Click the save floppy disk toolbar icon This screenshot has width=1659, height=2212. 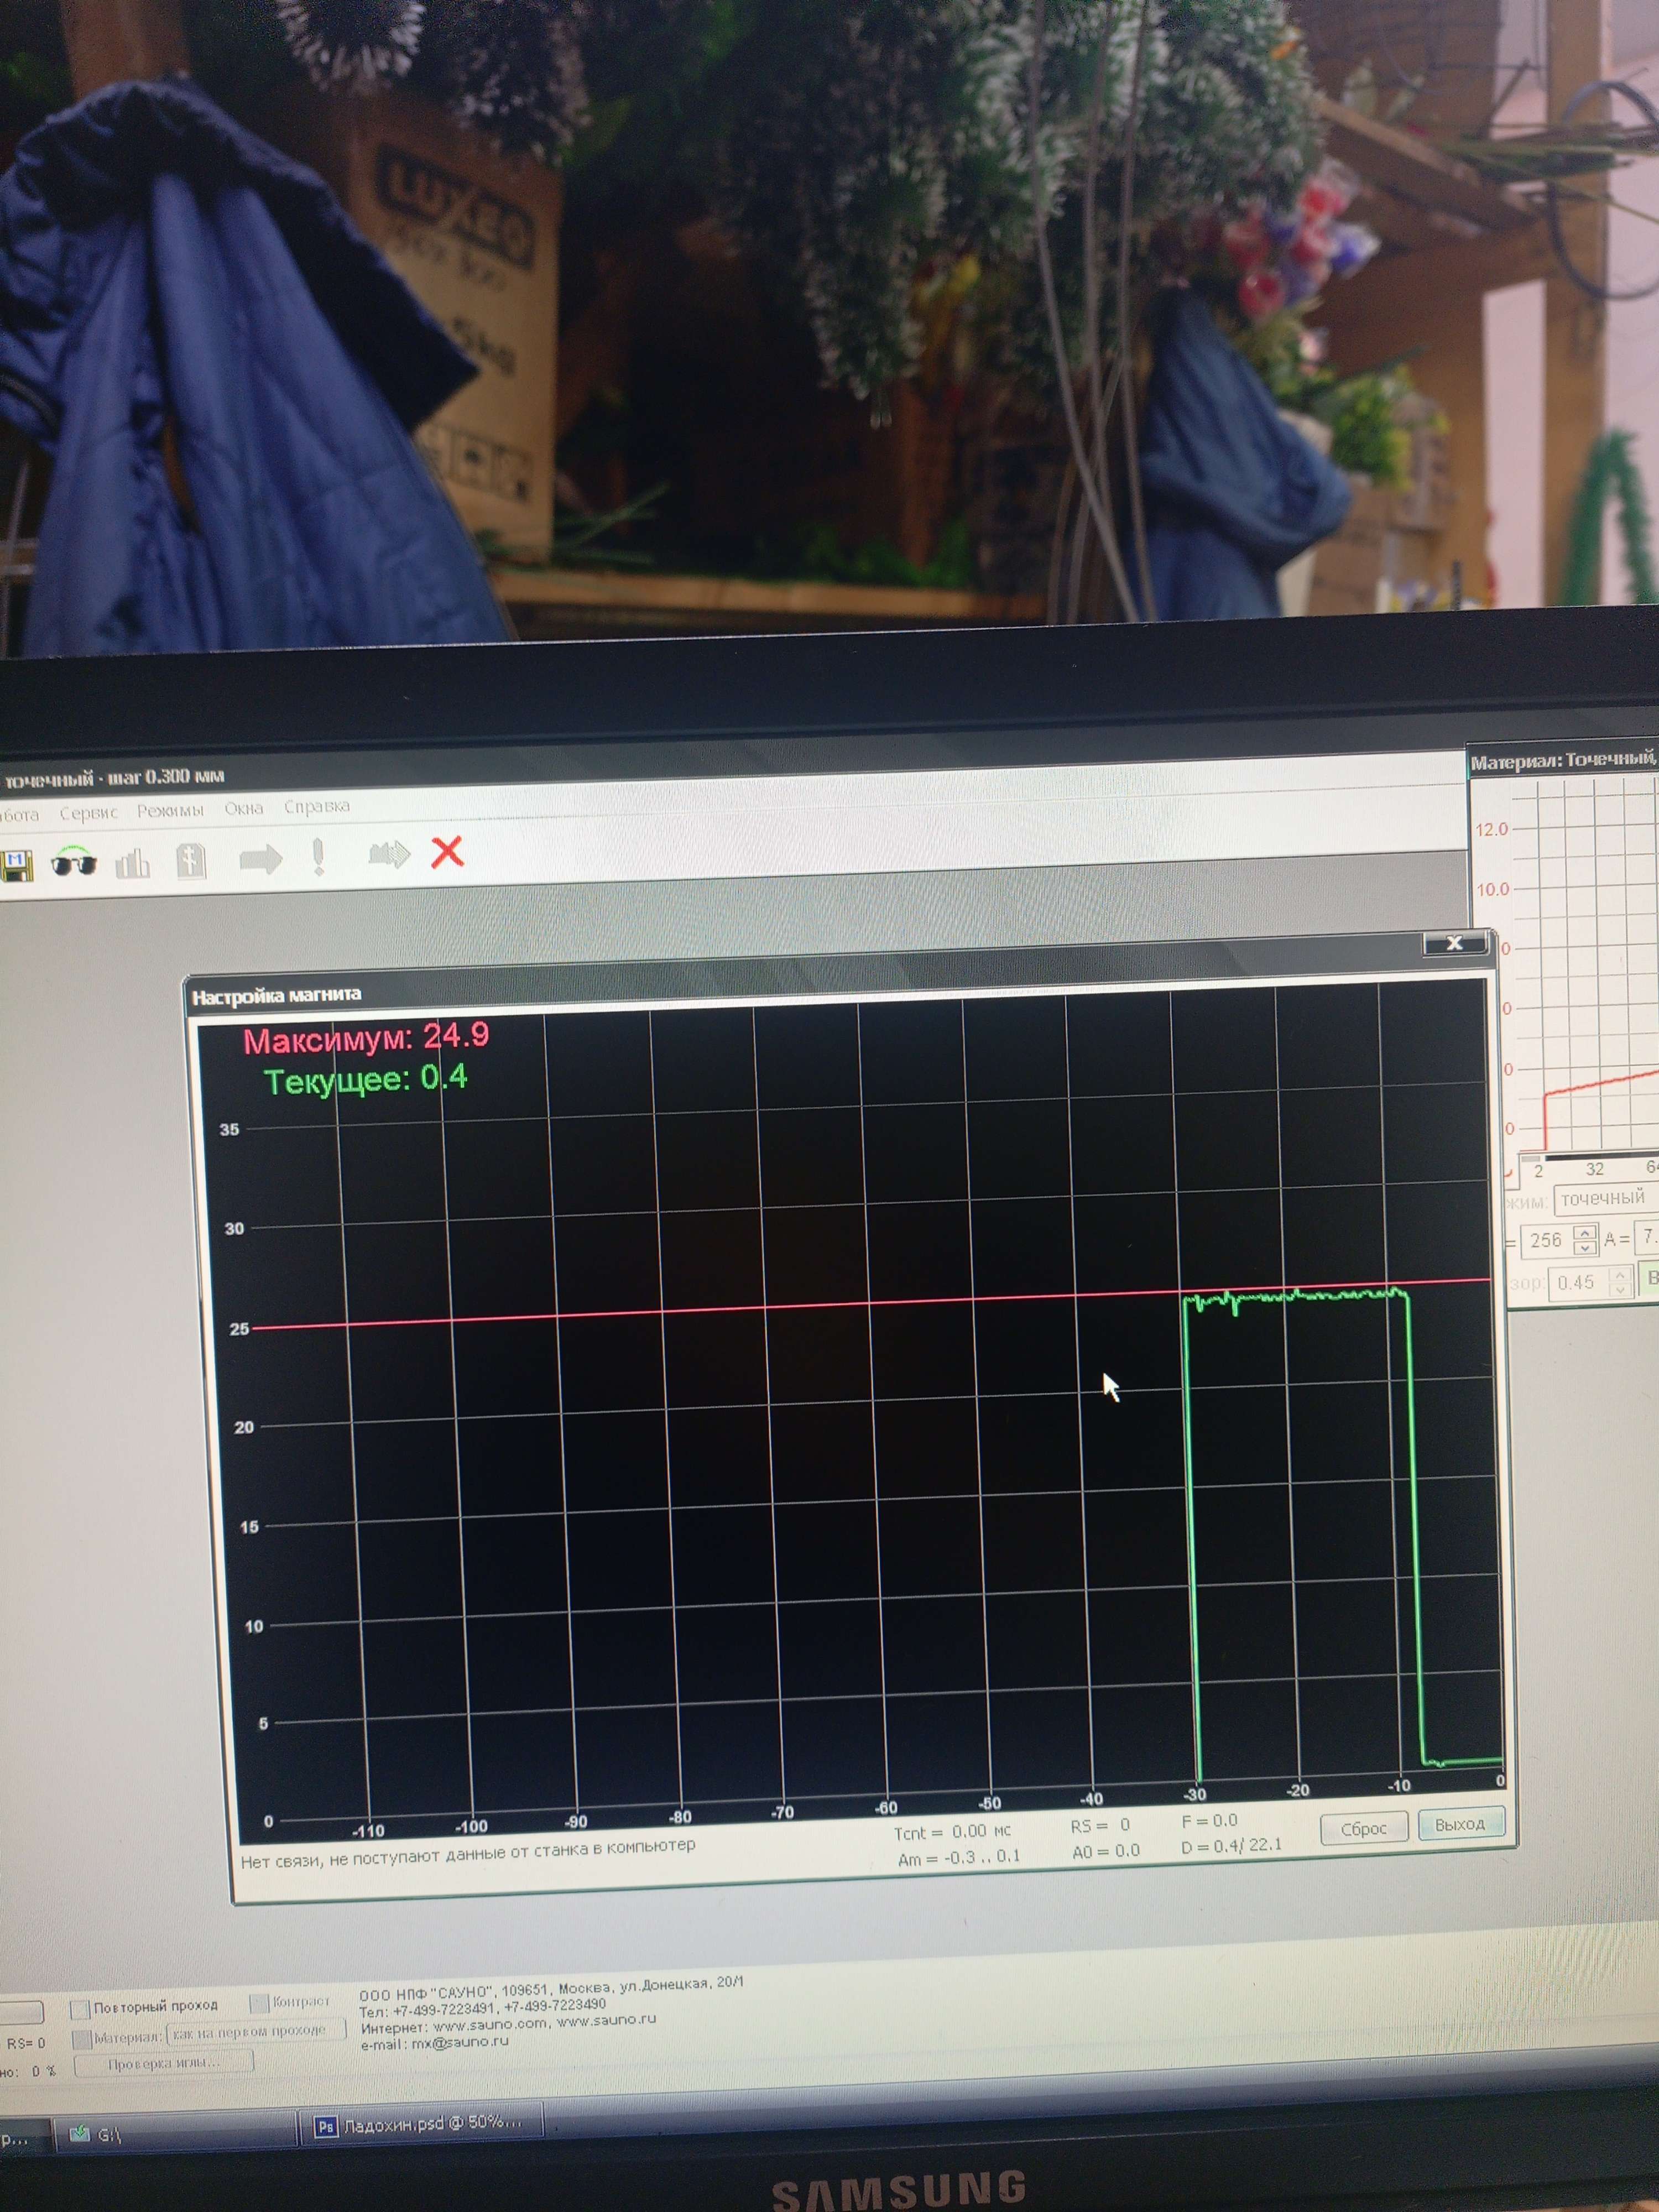(x=16, y=865)
